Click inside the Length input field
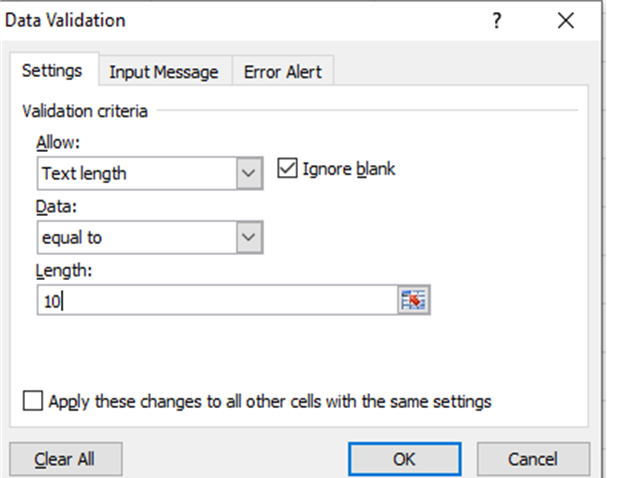This screenshot has height=478, width=617. [215, 300]
